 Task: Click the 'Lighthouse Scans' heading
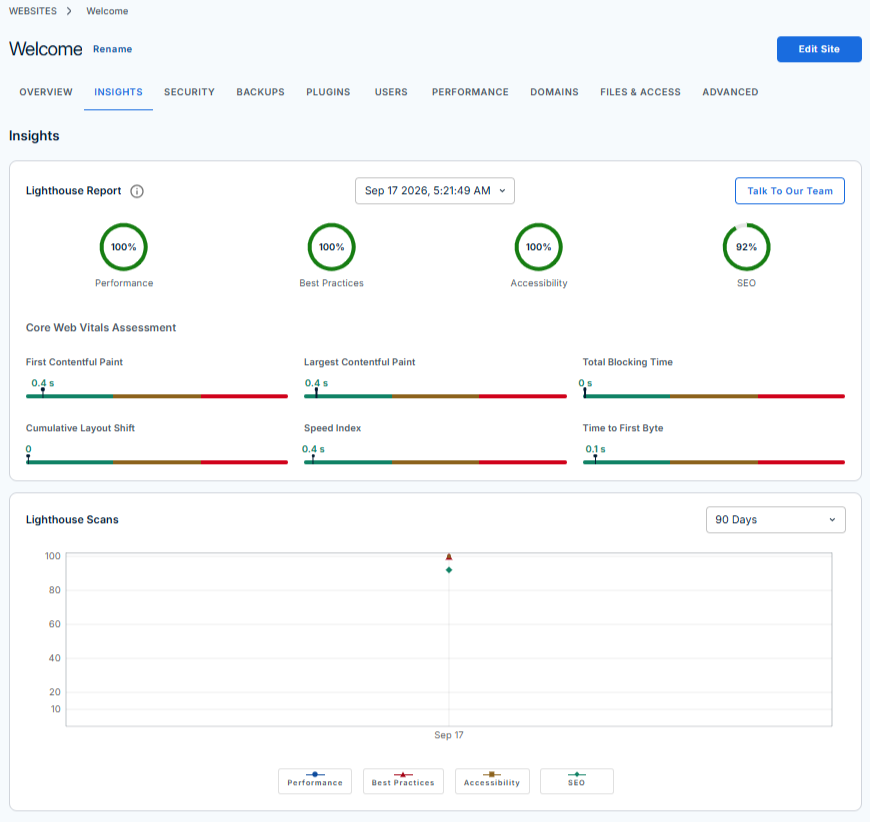coord(72,520)
